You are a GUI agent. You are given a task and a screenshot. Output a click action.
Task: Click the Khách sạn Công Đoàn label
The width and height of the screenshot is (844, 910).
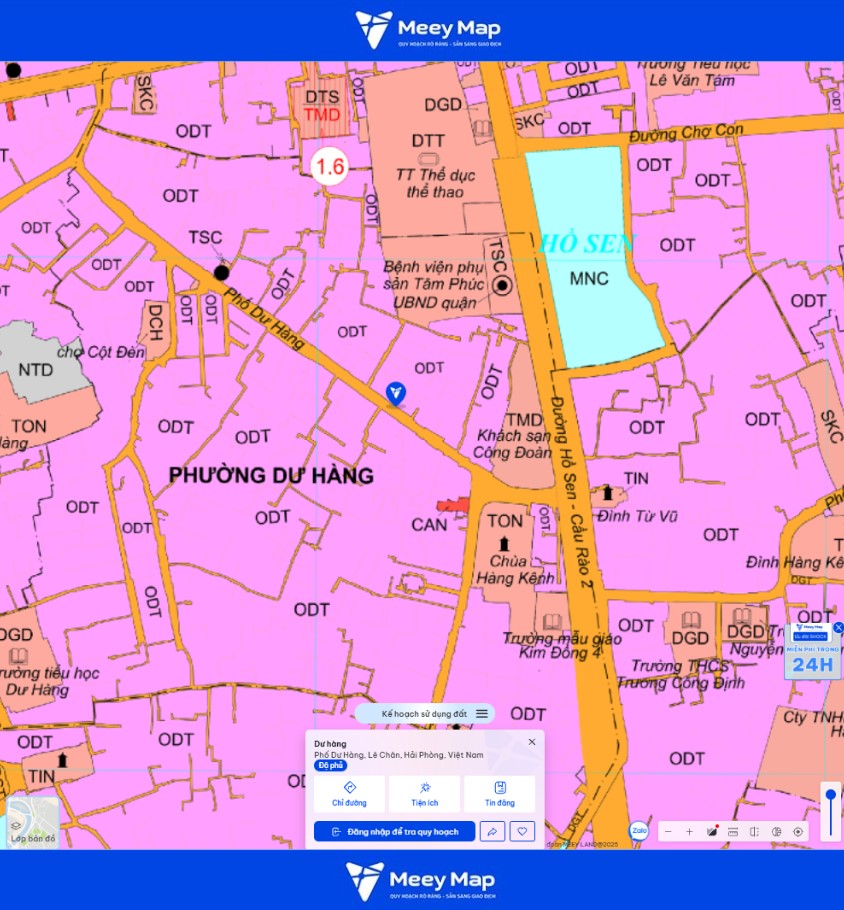pyautogui.click(x=512, y=444)
